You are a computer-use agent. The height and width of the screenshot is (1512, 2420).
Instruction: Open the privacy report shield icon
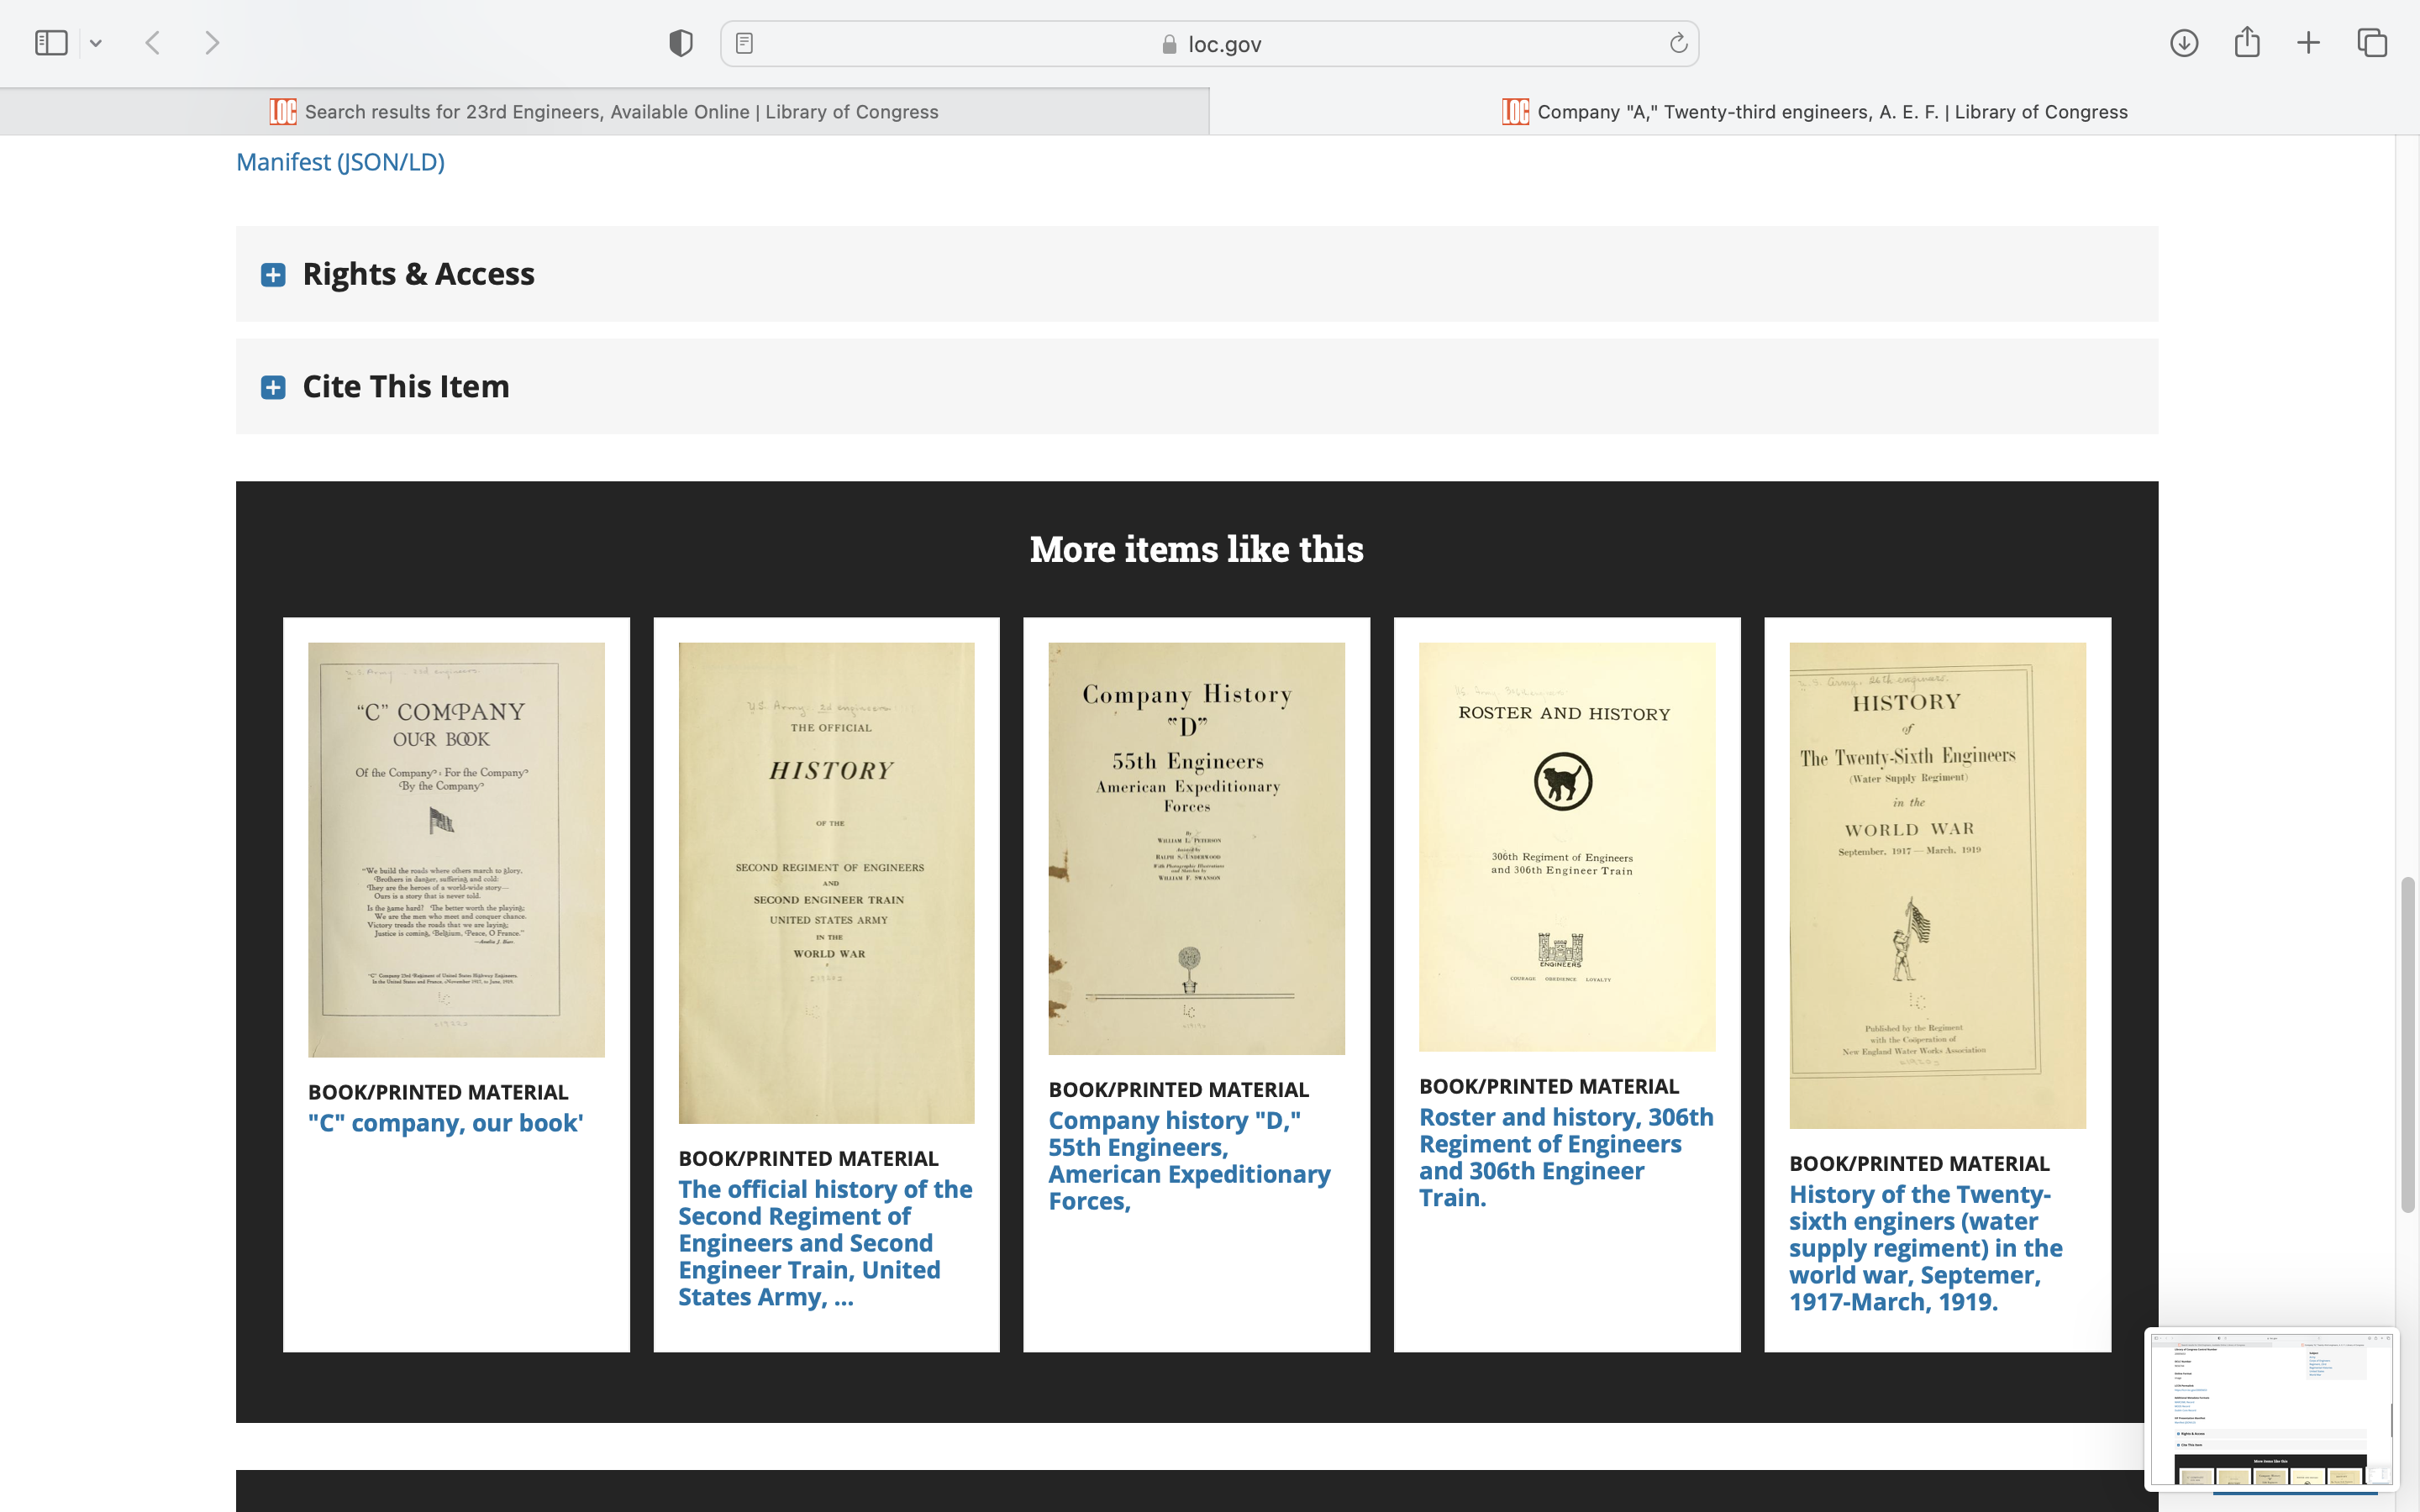point(681,43)
